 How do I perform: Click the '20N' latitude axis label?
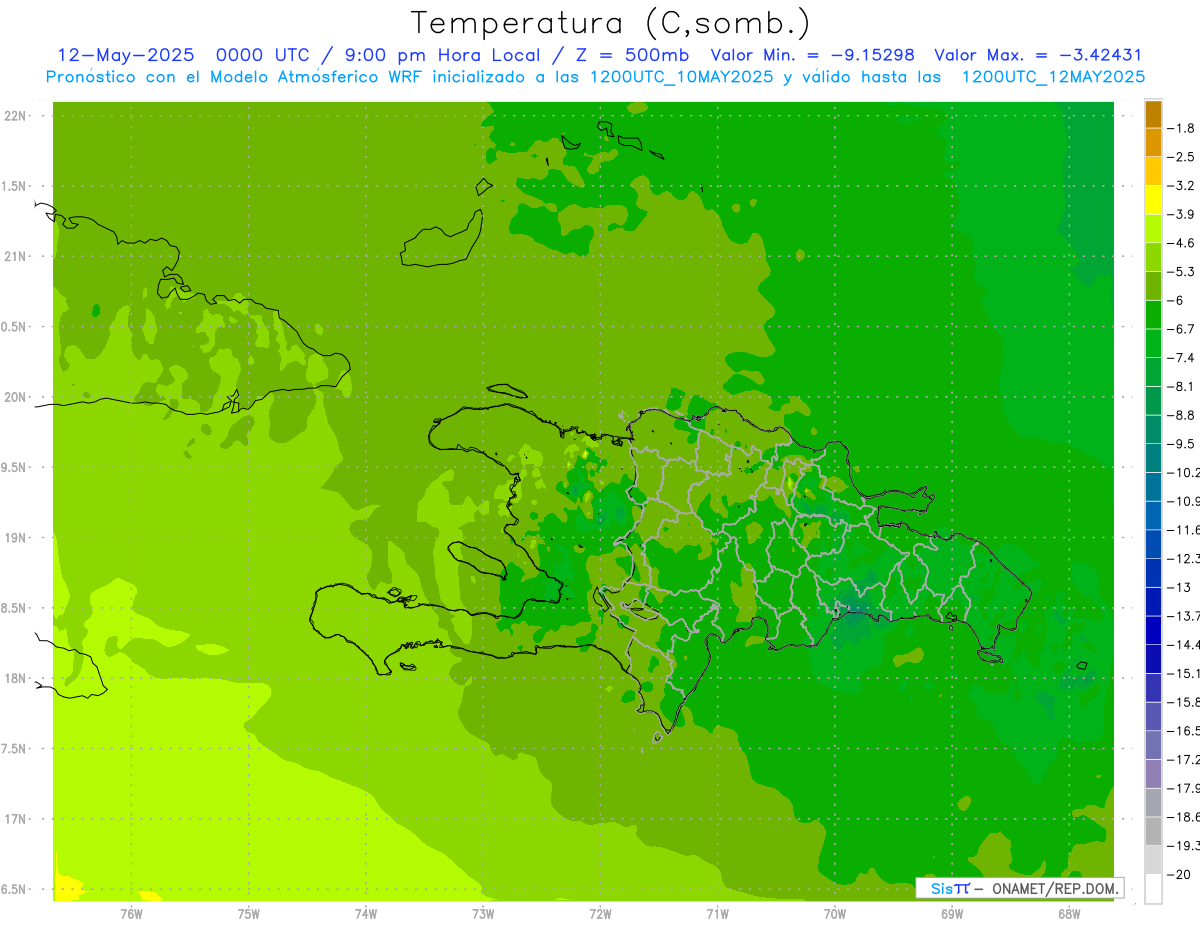[x=14, y=397]
